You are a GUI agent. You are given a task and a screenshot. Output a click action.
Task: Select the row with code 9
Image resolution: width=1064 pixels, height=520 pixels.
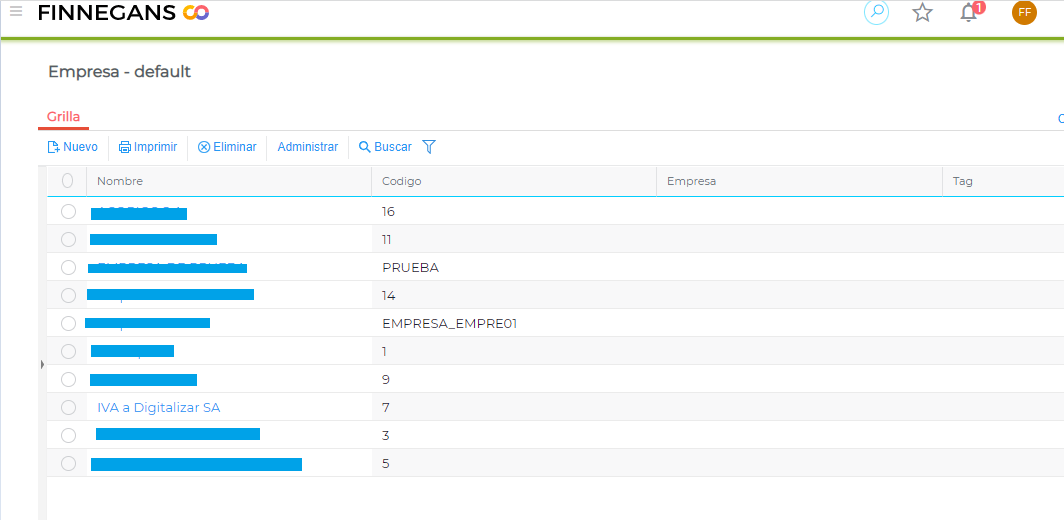[69, 379]
